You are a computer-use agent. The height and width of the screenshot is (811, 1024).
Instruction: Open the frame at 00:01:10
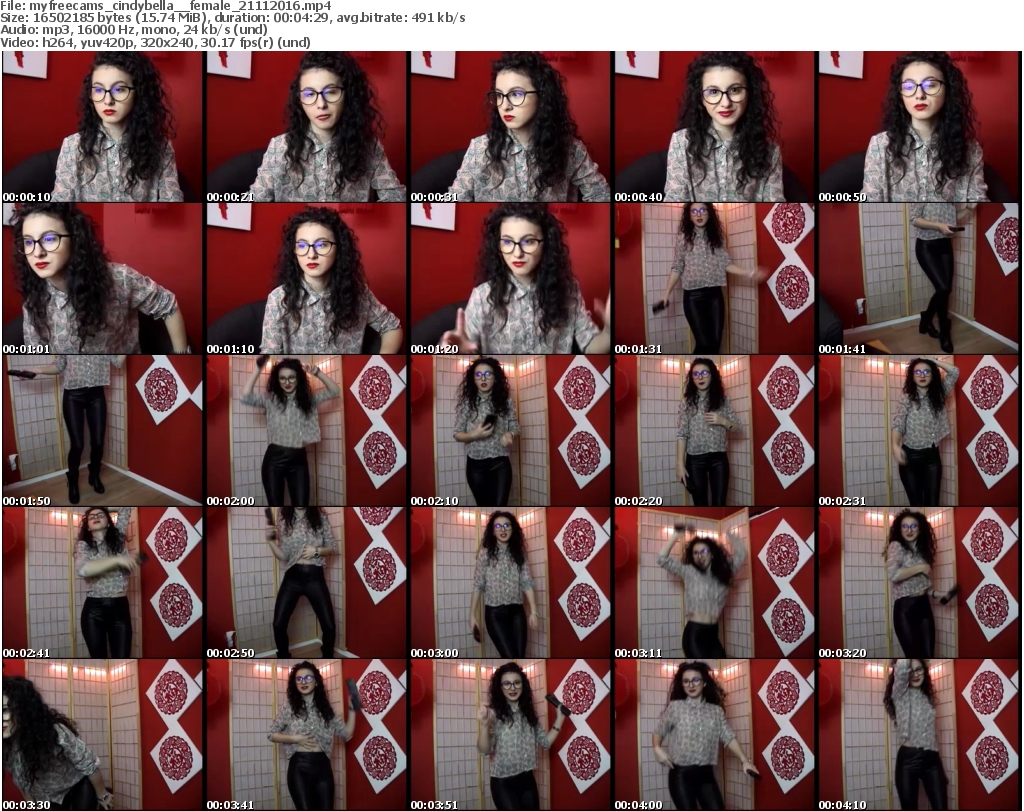(306, 279)
